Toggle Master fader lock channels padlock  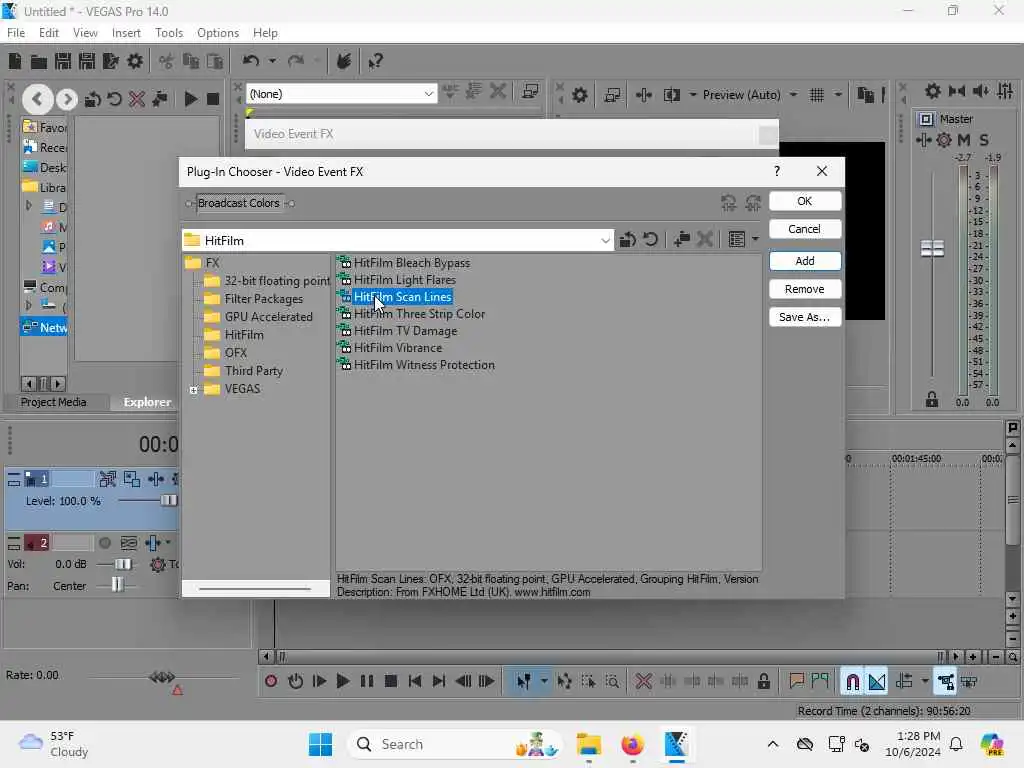coord(932,399)
